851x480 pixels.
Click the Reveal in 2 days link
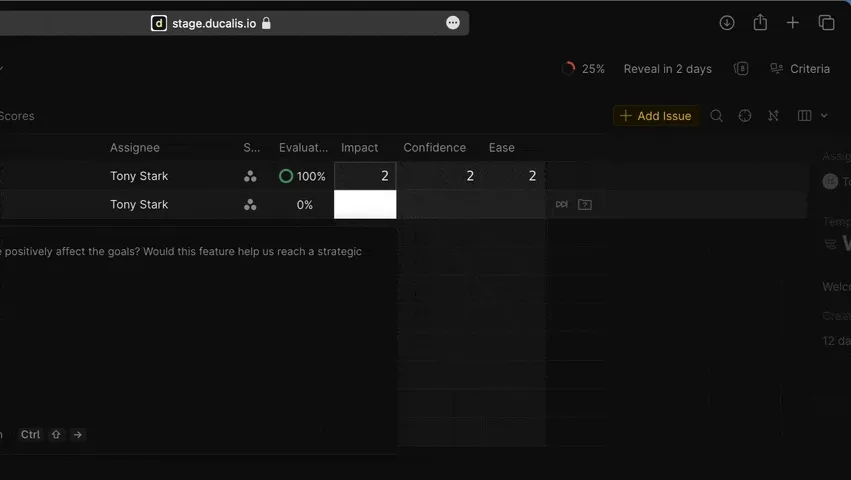pos(667,69)
